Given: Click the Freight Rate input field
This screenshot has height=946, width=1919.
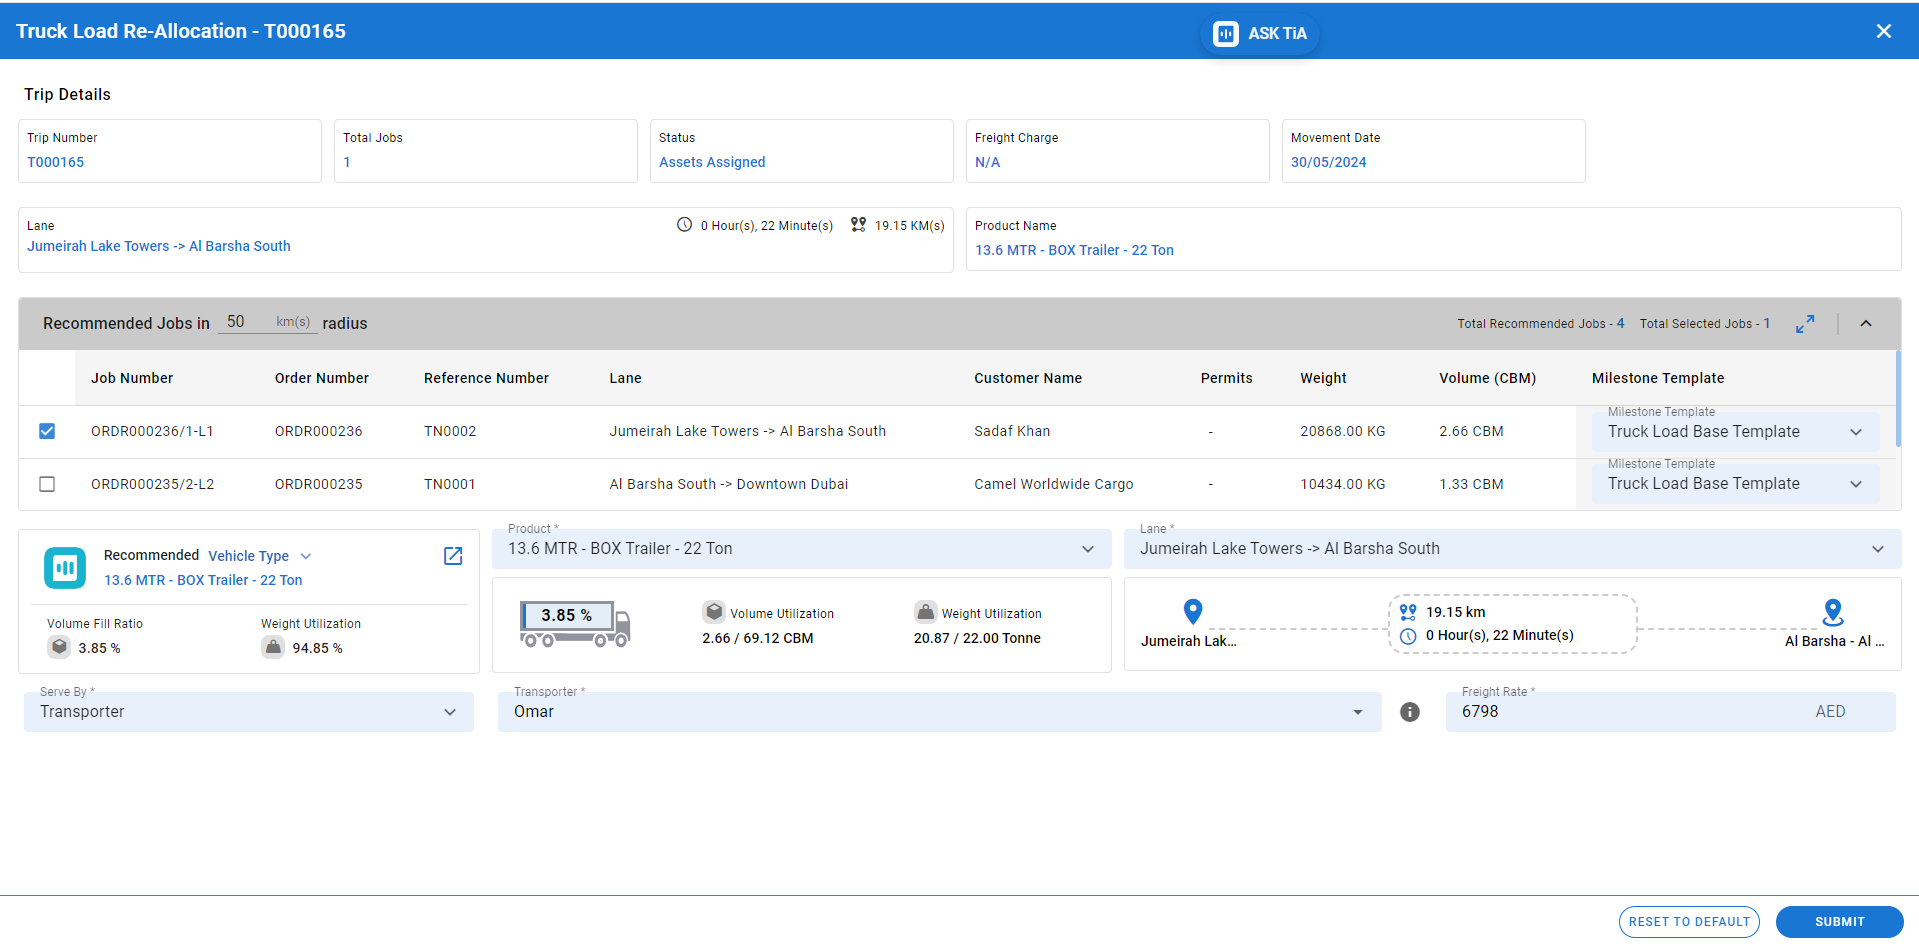Looking at the screenshot, I should (1630, 712).
